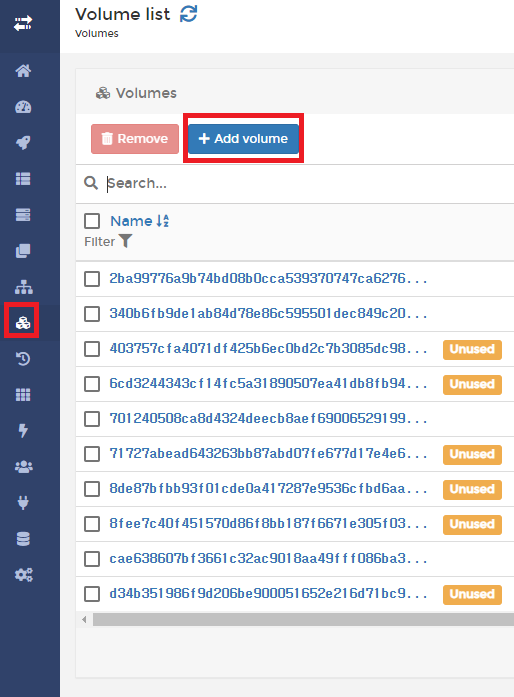Open Images clone icon in sidebar
The width and height of the screenshot is (514, 697).
click(x=23, y=251)
